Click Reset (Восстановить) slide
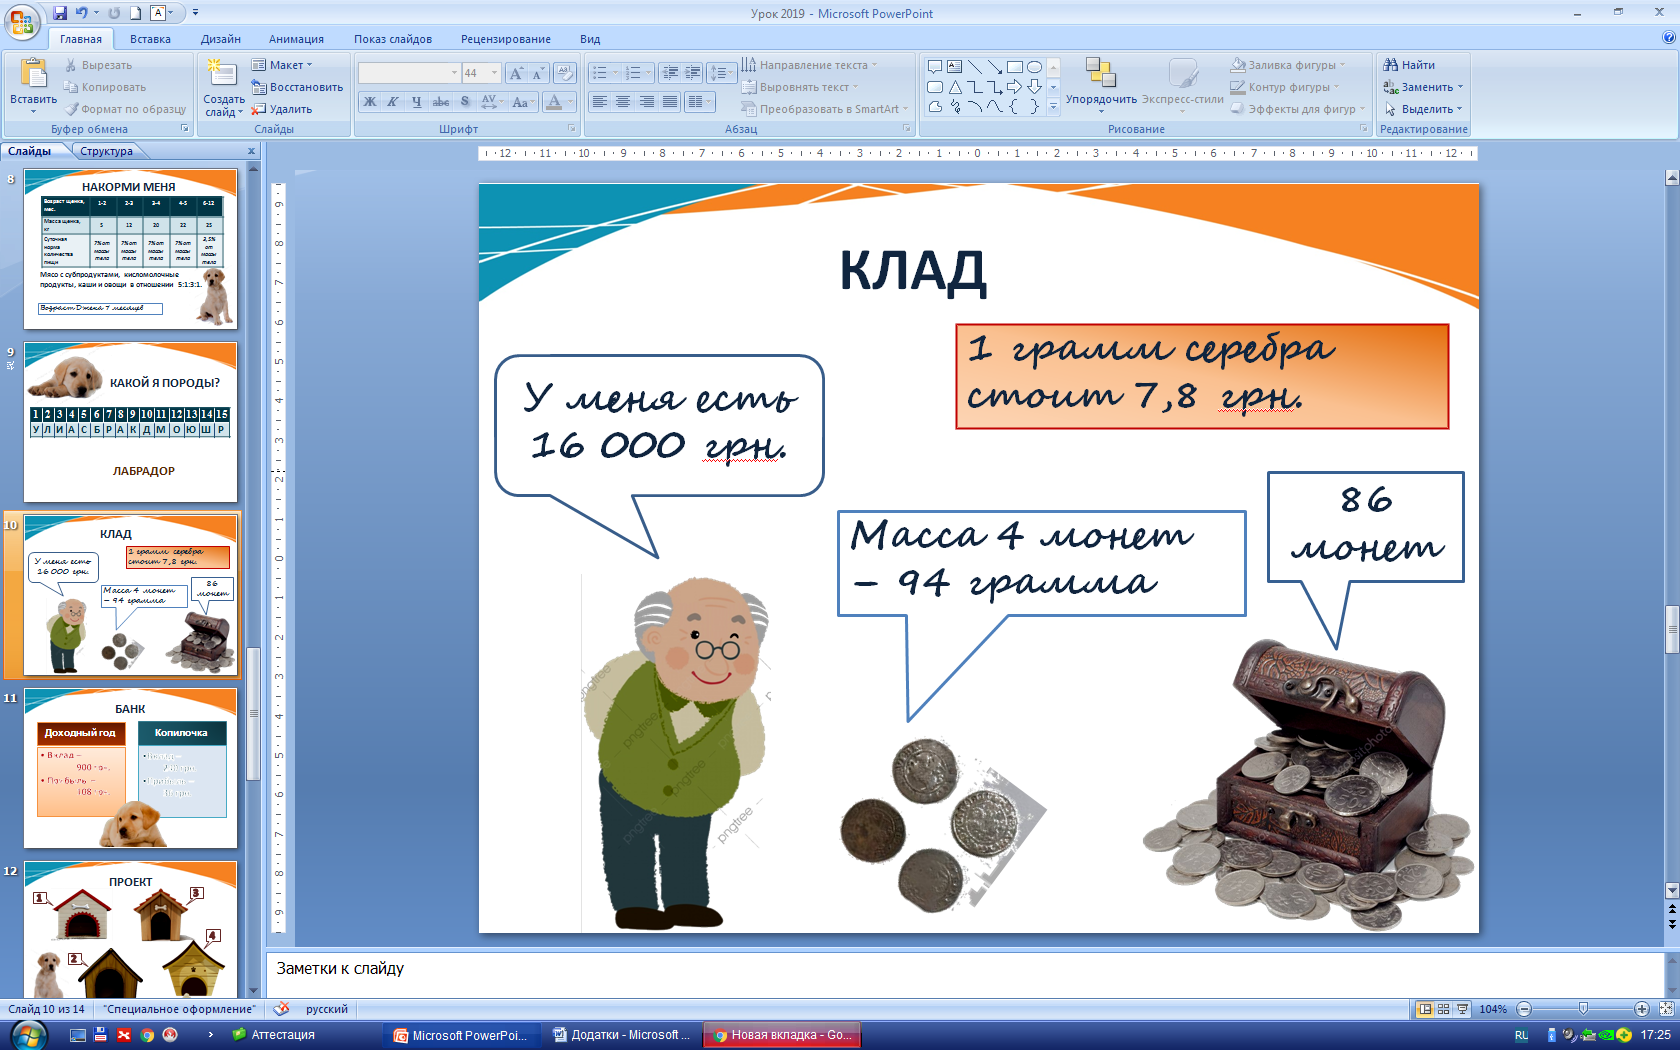The width and height of the screenshot is (1680, 1050). (x=297, y=87)
